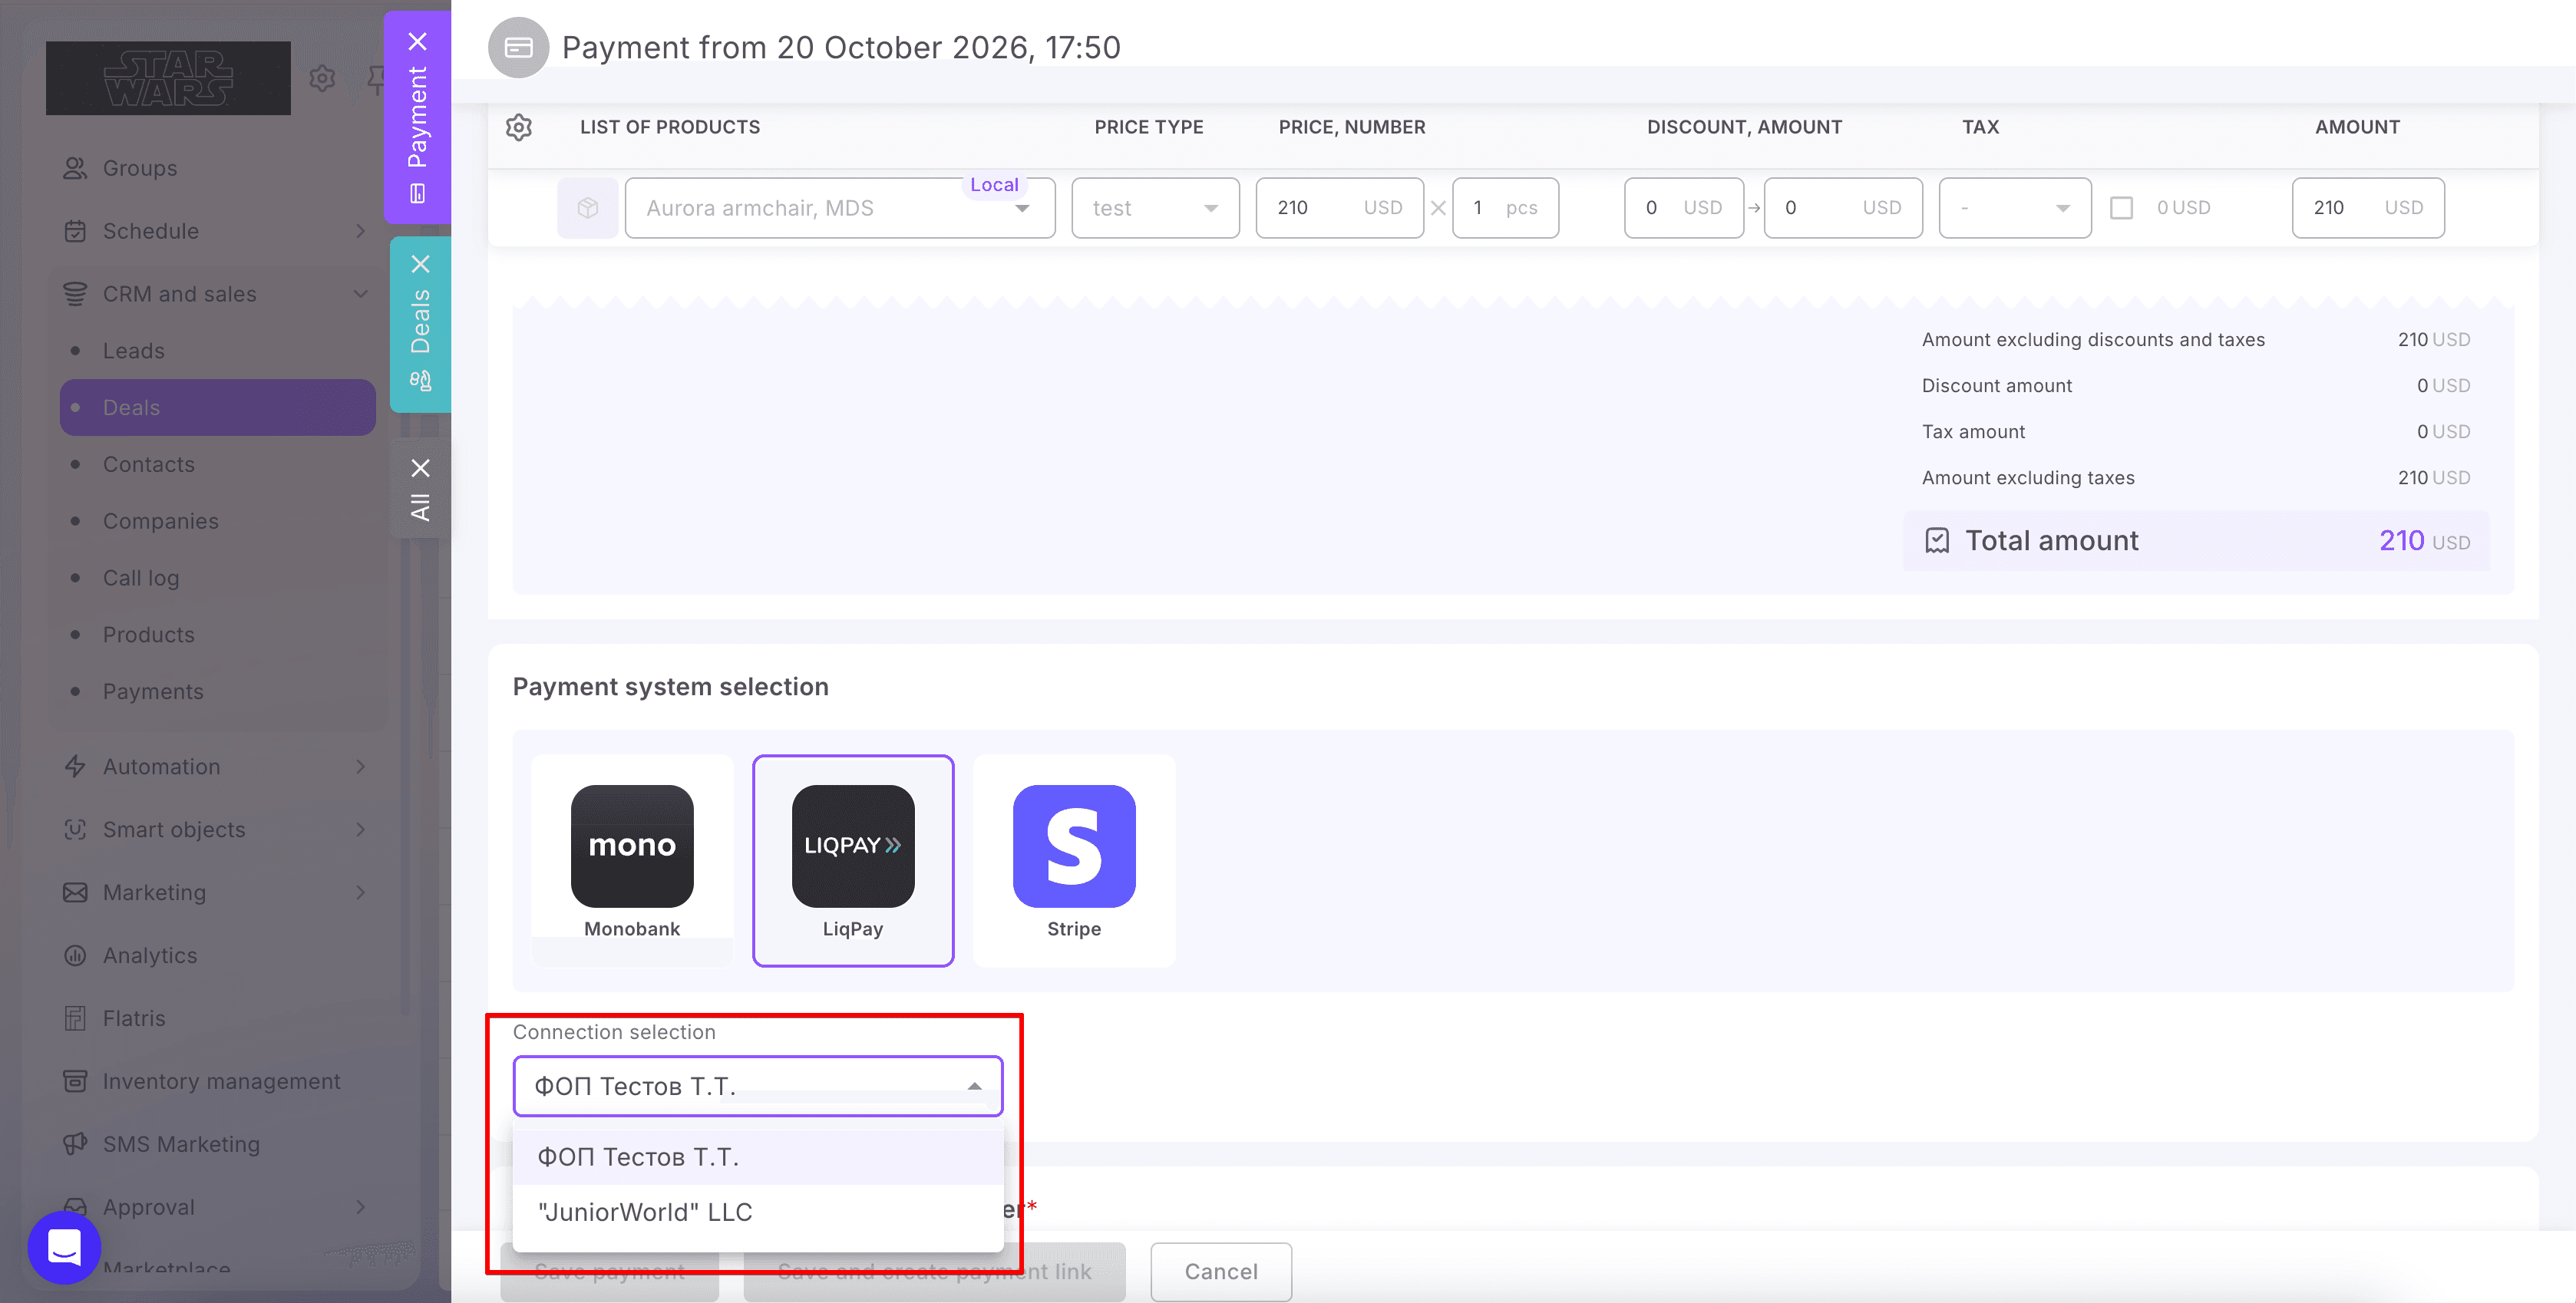The height and width of the screenshot is (1303, 2576).
Task: Edit the row amount field 210 USD
Action: 2368,208
